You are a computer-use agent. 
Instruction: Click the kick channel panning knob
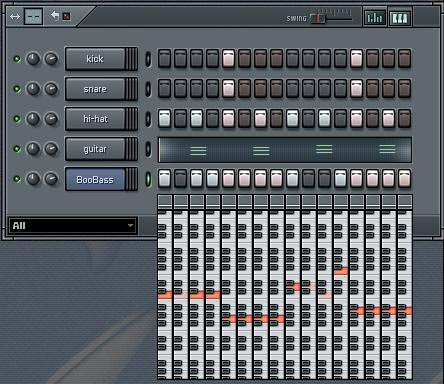click(33, 59)
